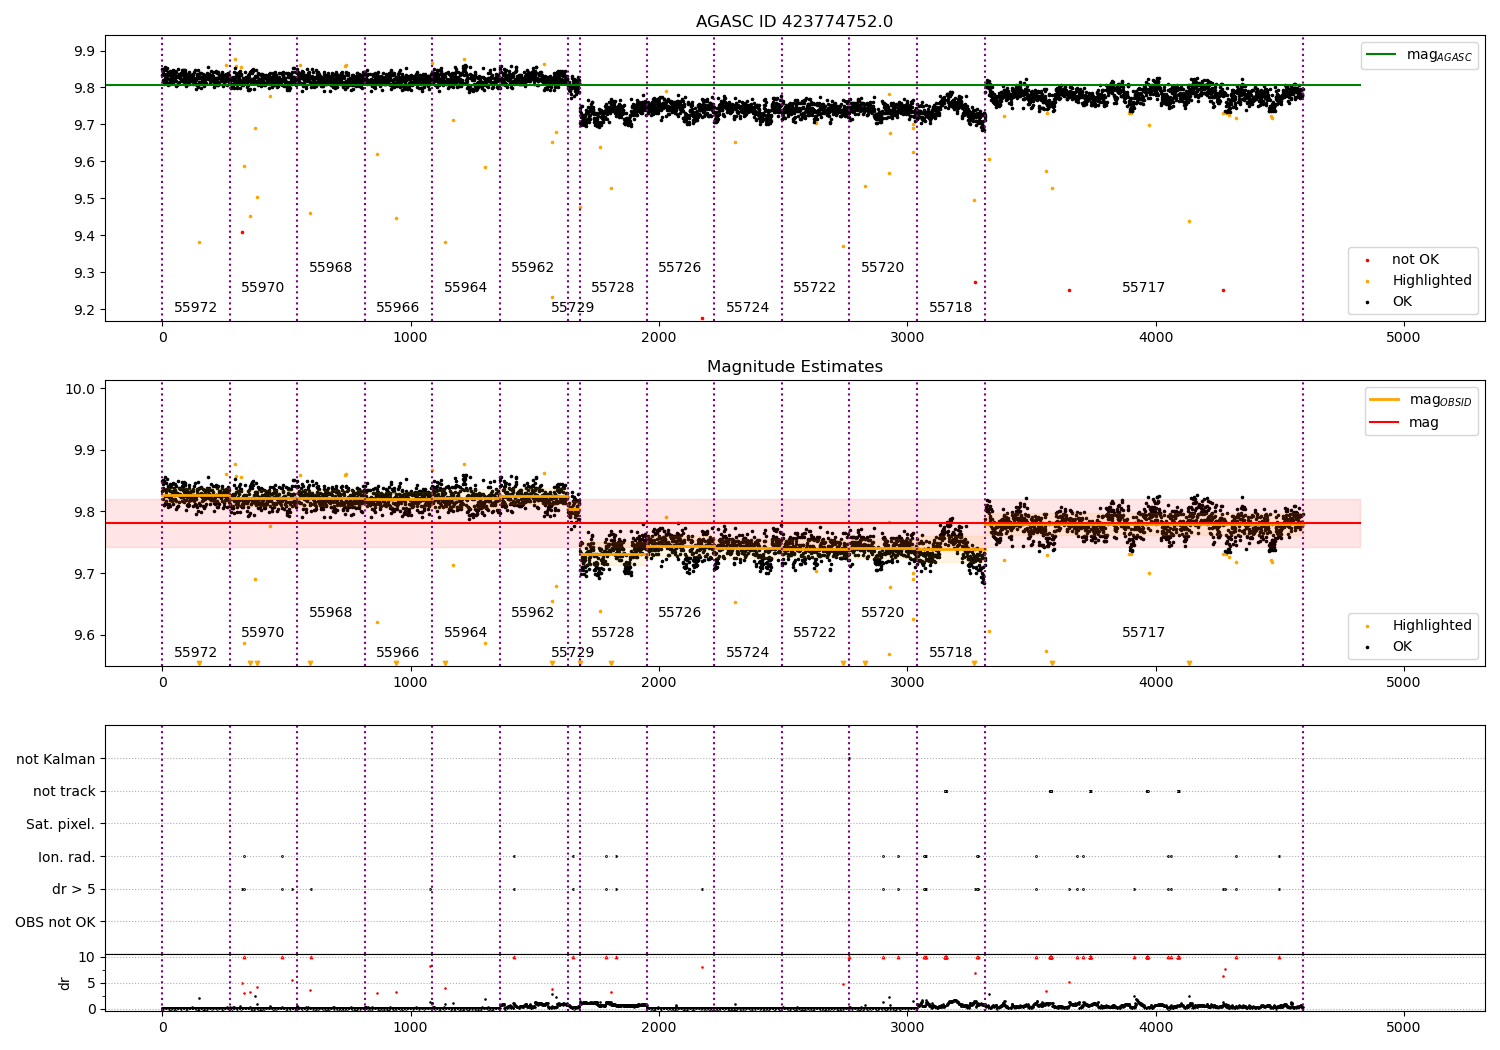Click obsid label 55720 in the top plot

point(883,268)
